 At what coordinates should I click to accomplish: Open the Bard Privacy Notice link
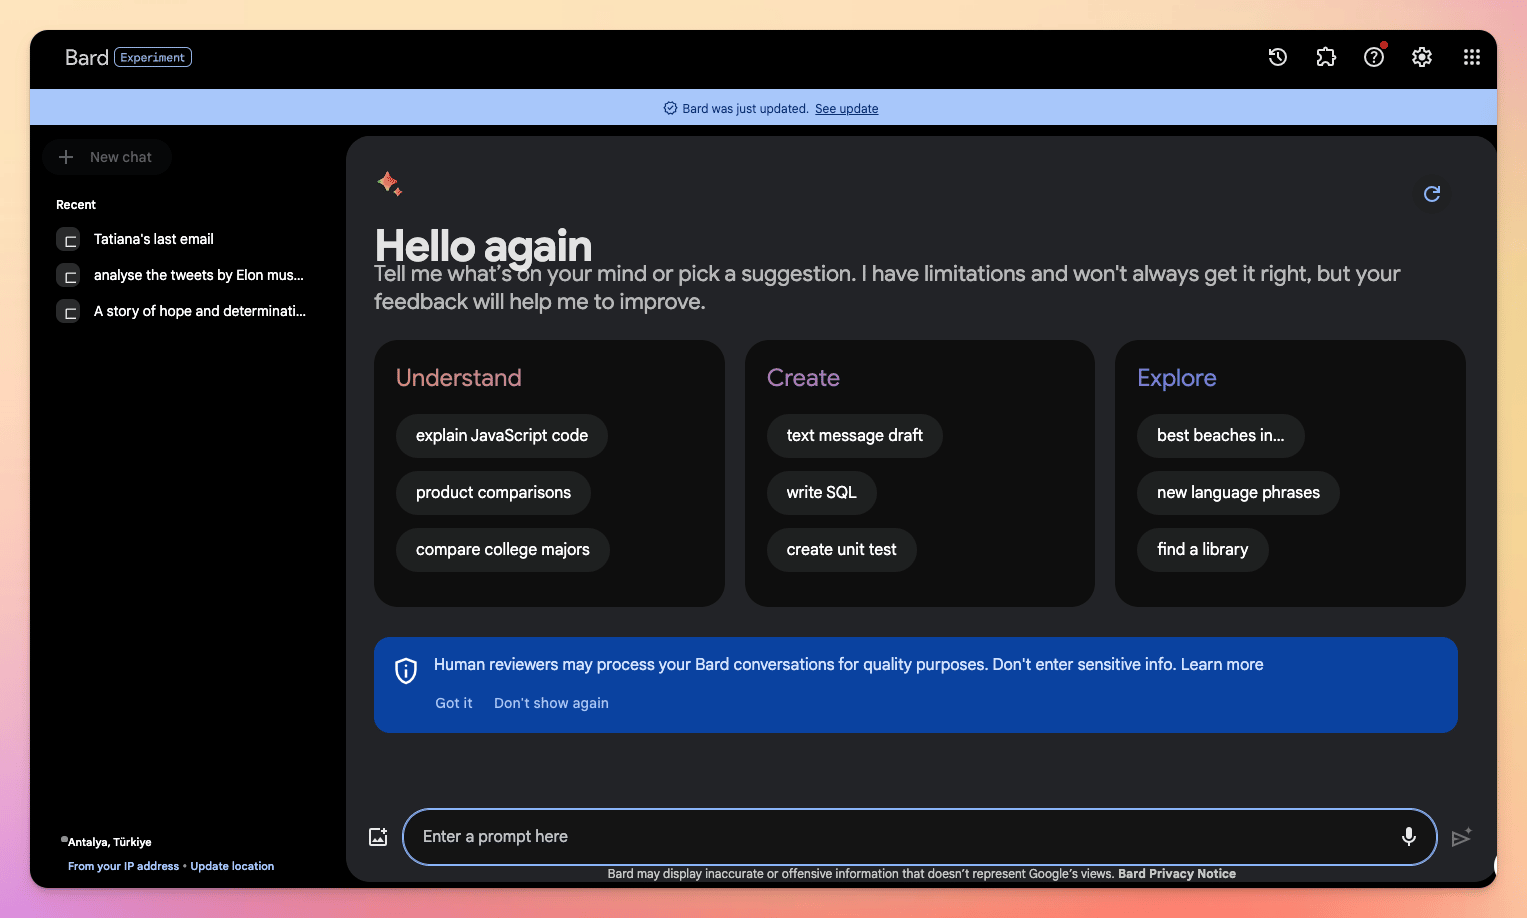tap(1177, 874)
